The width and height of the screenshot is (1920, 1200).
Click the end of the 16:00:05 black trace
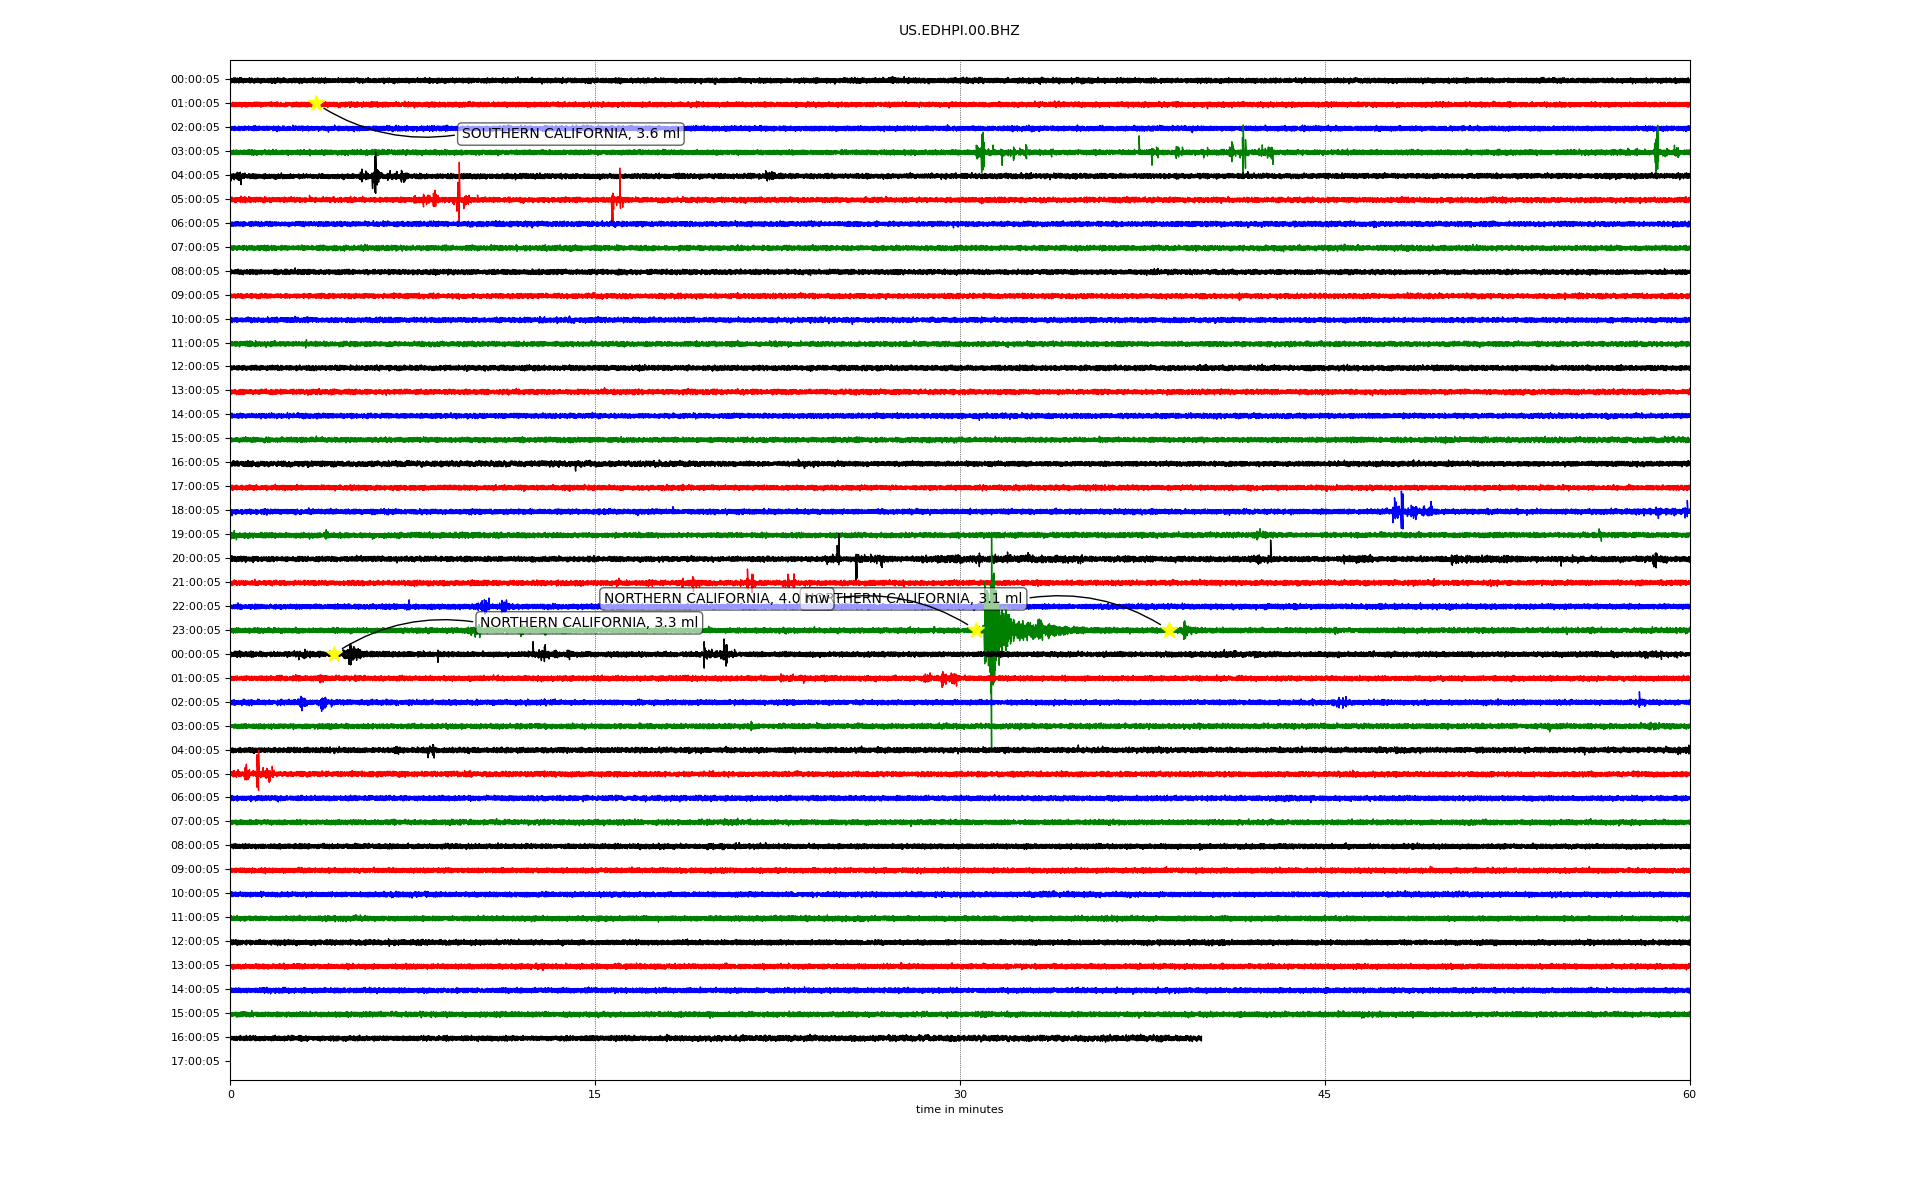point(1200,1038)
